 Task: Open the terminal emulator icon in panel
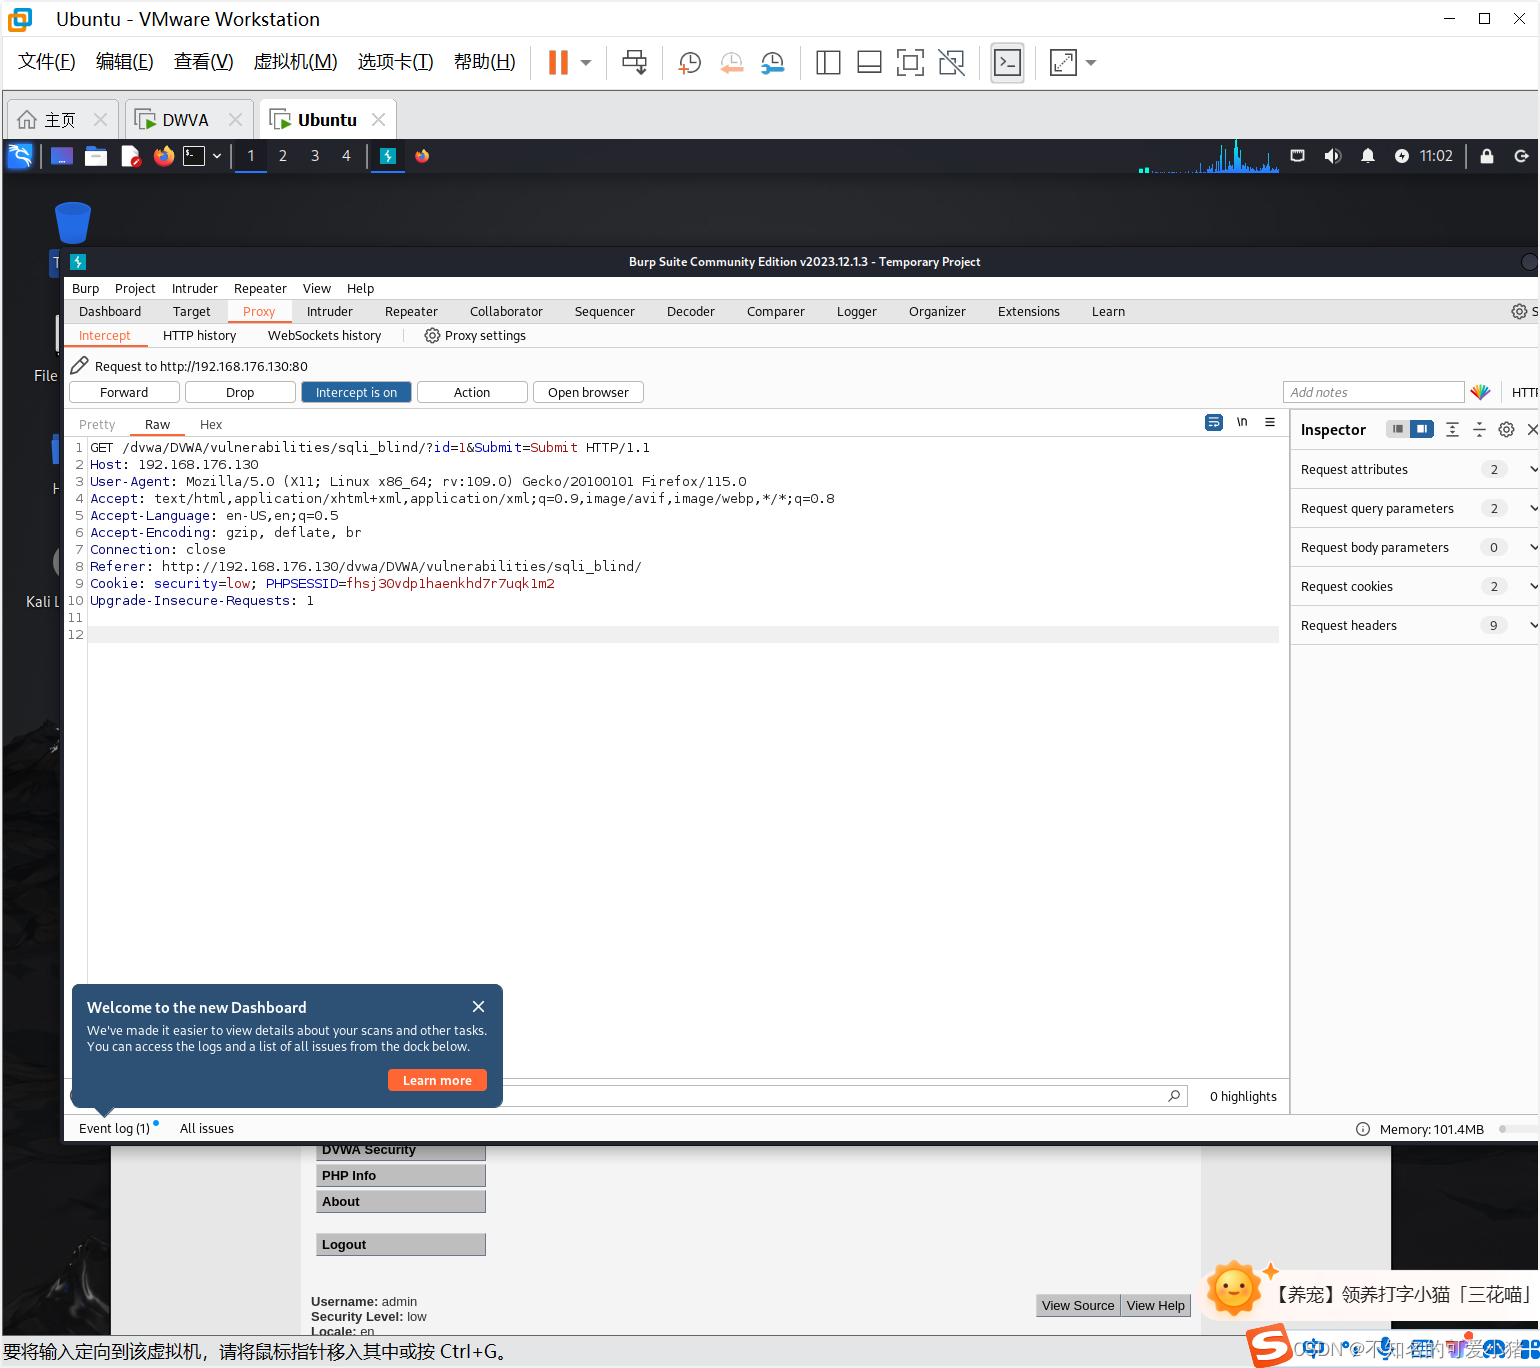coord(194,156)
